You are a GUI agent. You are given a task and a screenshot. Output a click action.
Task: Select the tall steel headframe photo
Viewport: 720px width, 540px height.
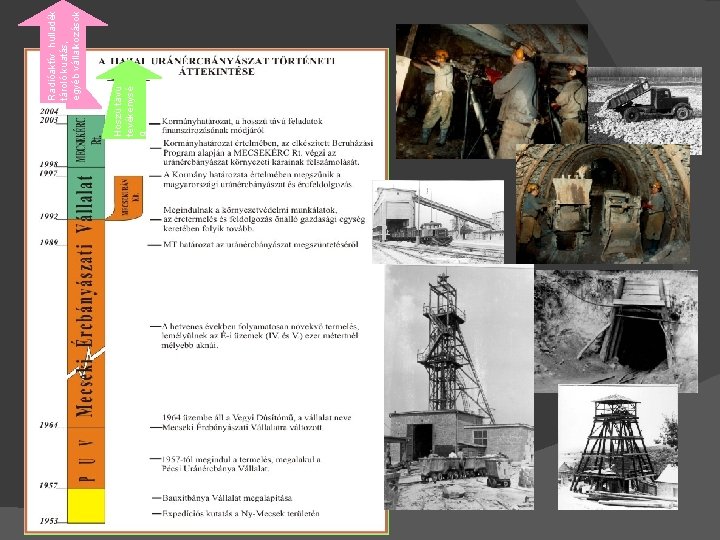coord(459,387)
